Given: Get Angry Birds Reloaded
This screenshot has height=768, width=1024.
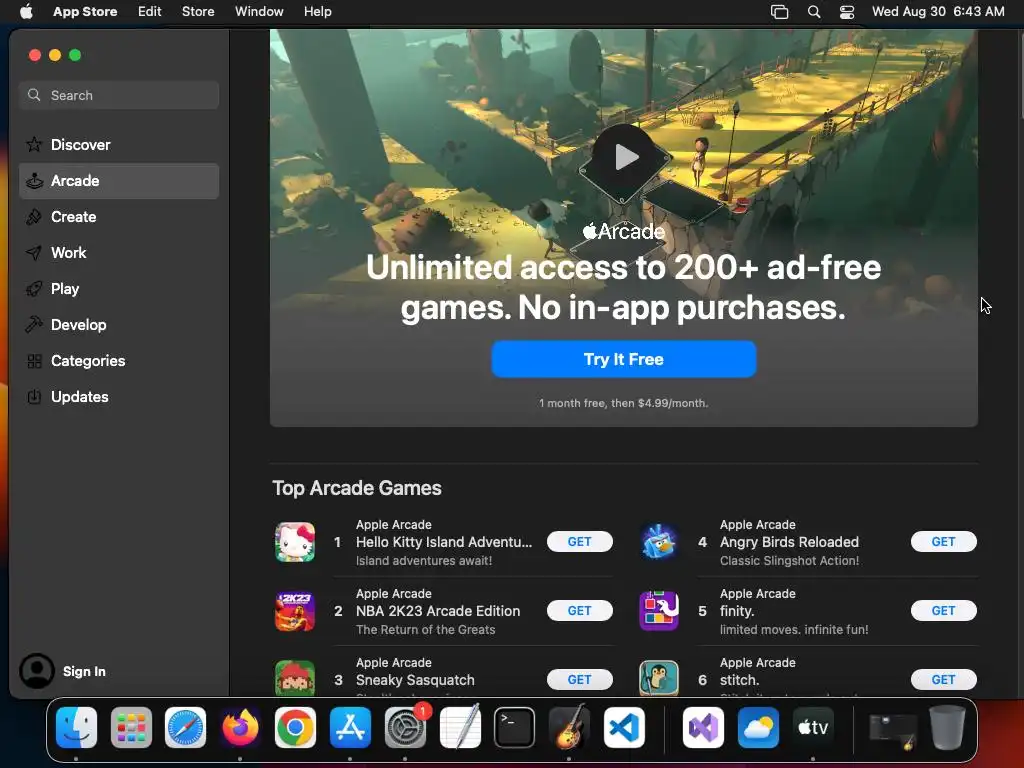Looking at the screenshot, I should (x=943, y=541).
